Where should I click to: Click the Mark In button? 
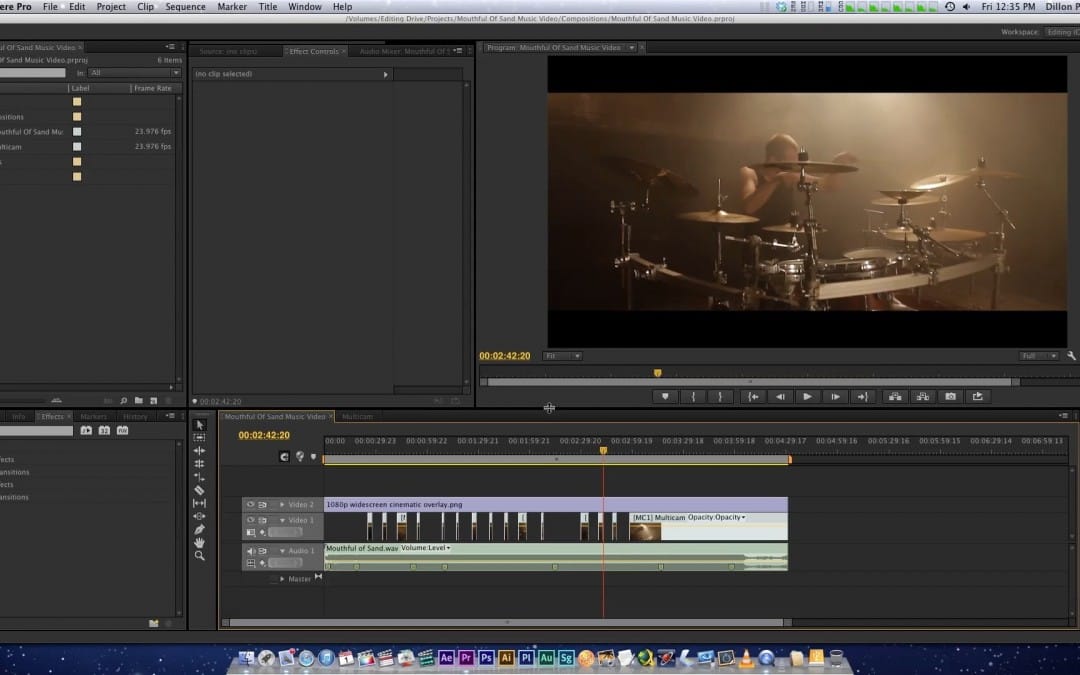pos(693,397)
